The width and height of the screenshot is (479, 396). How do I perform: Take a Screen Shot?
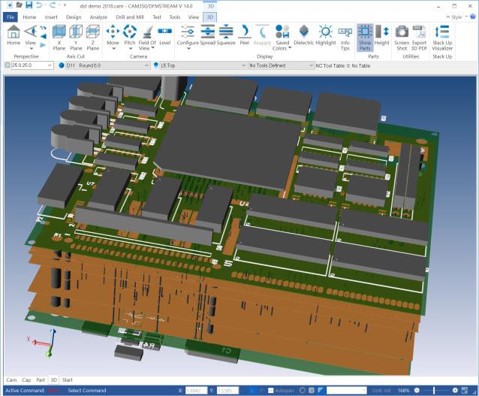pyautogui.click(x=402, y=38)
